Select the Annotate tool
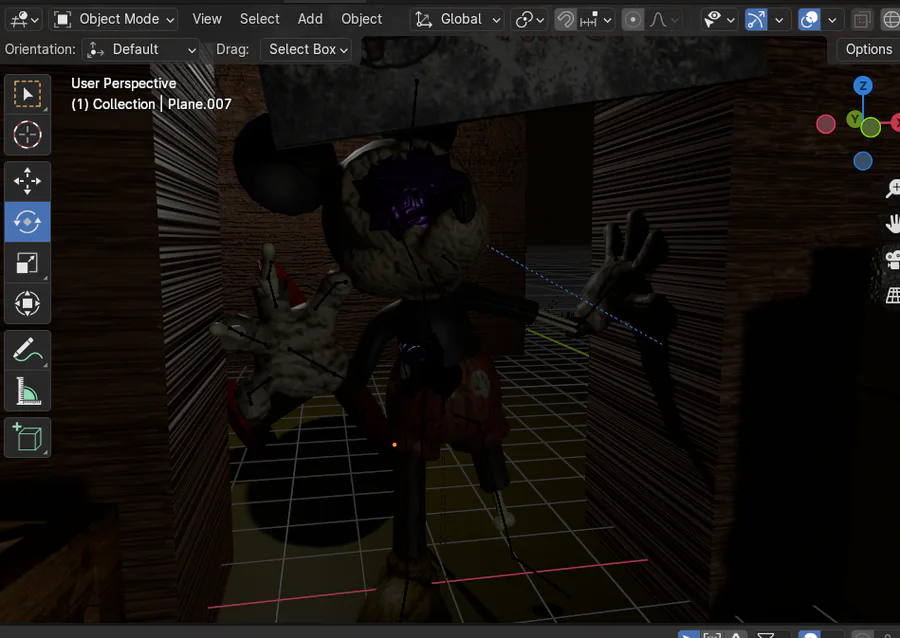The image size is (900, 638). pos(28,350)
